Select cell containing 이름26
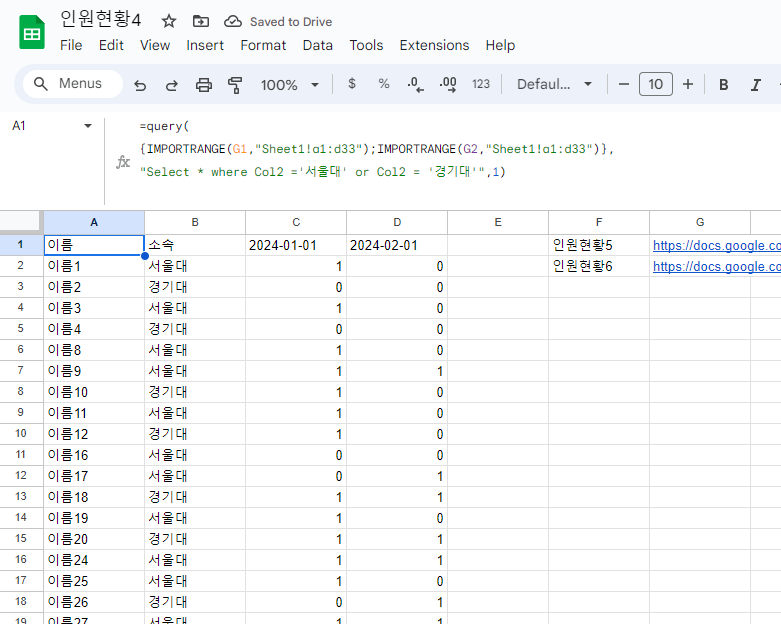The width and height of the screenshot is (781, 624). tap(94, 602)
